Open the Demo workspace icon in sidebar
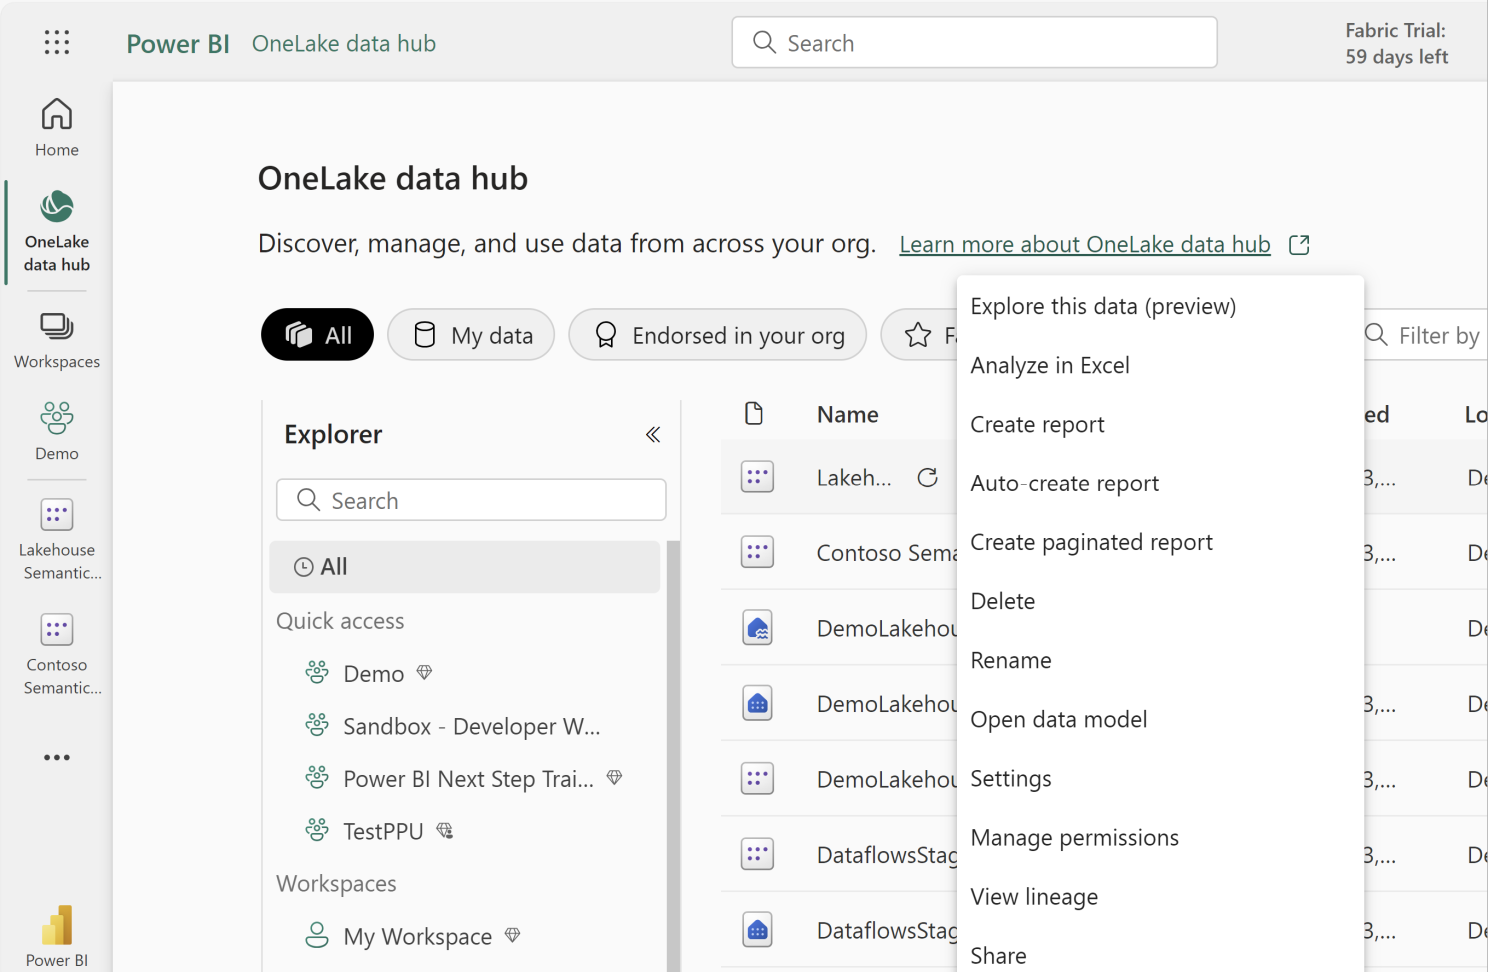1488x972 pixels. (57, 431)
